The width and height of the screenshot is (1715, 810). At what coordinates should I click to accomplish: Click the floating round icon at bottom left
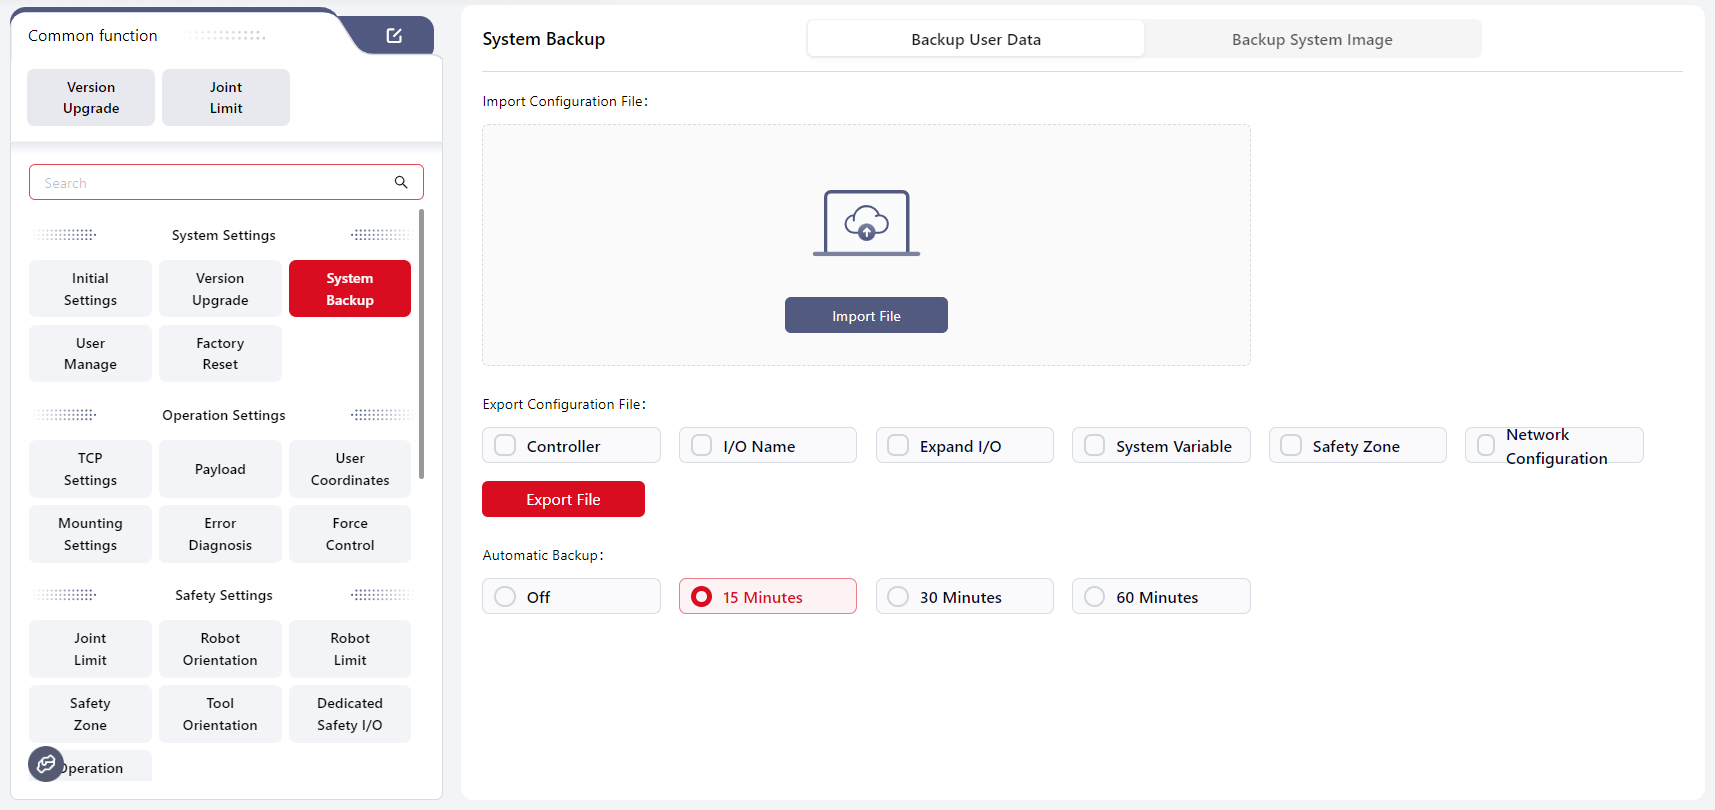46,764
